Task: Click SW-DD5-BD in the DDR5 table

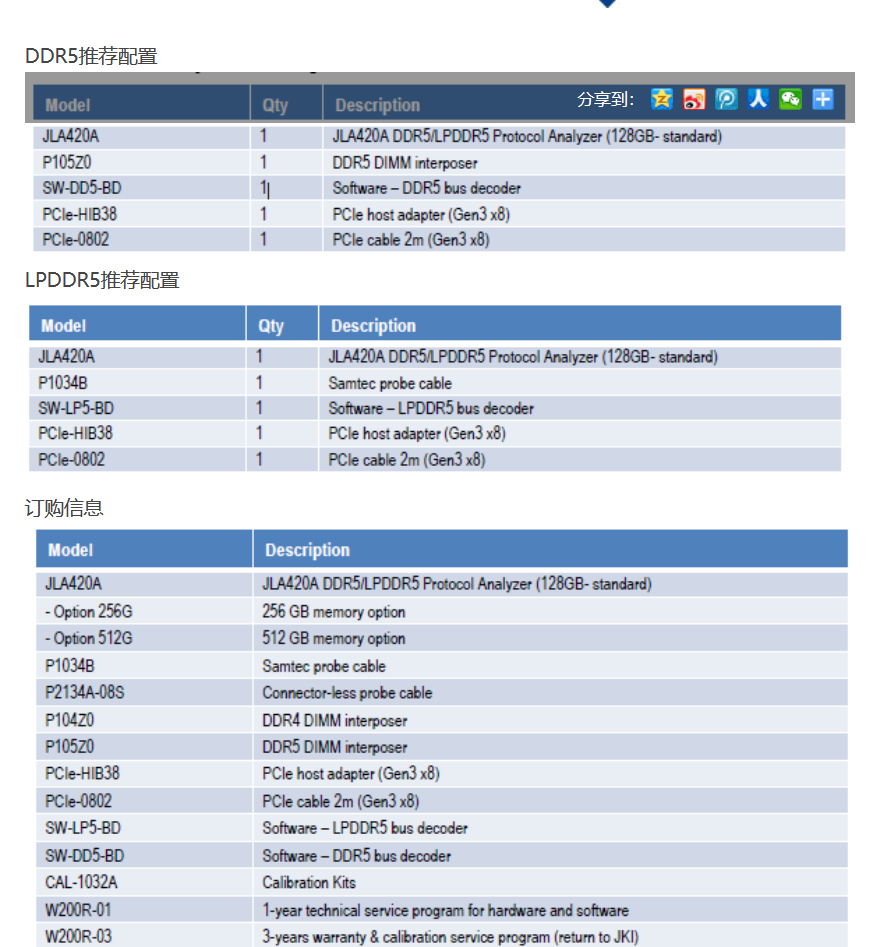Action: [x=82, y=188]
